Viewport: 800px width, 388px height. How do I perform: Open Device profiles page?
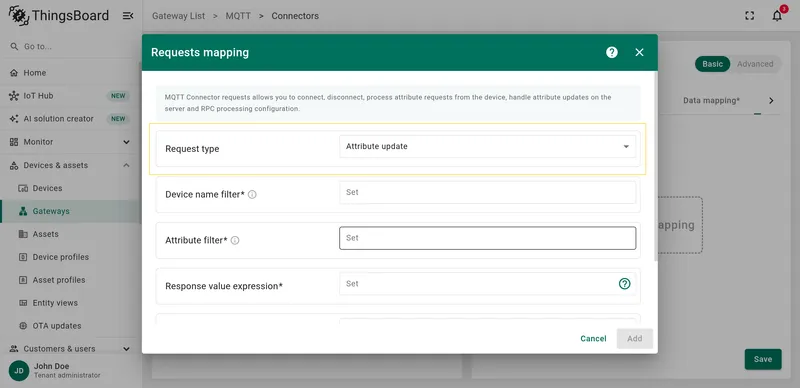70,257
